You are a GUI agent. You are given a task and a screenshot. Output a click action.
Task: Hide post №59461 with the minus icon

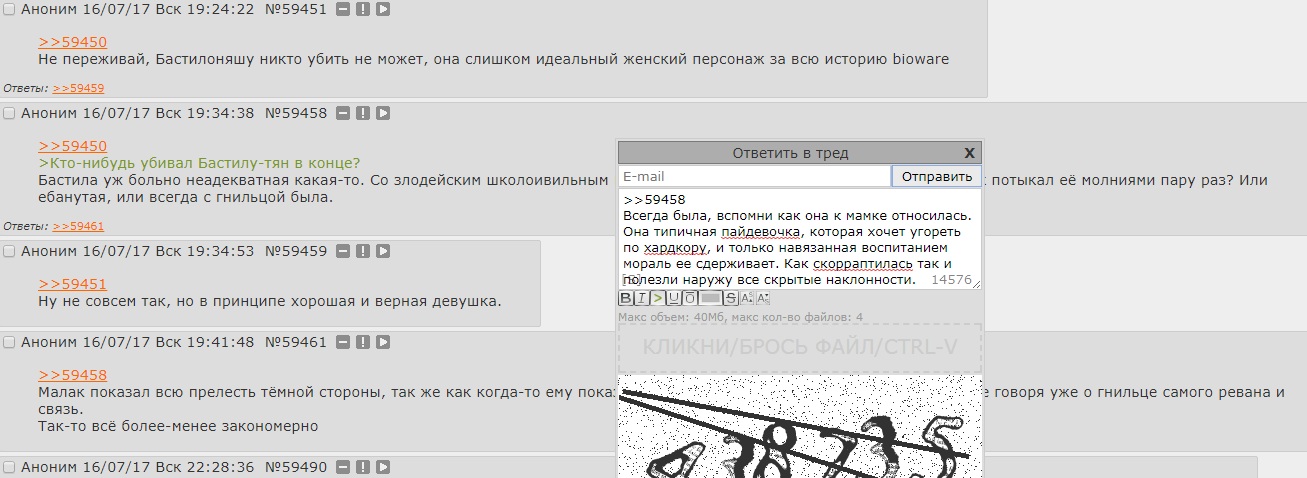[x=343, y=342]
